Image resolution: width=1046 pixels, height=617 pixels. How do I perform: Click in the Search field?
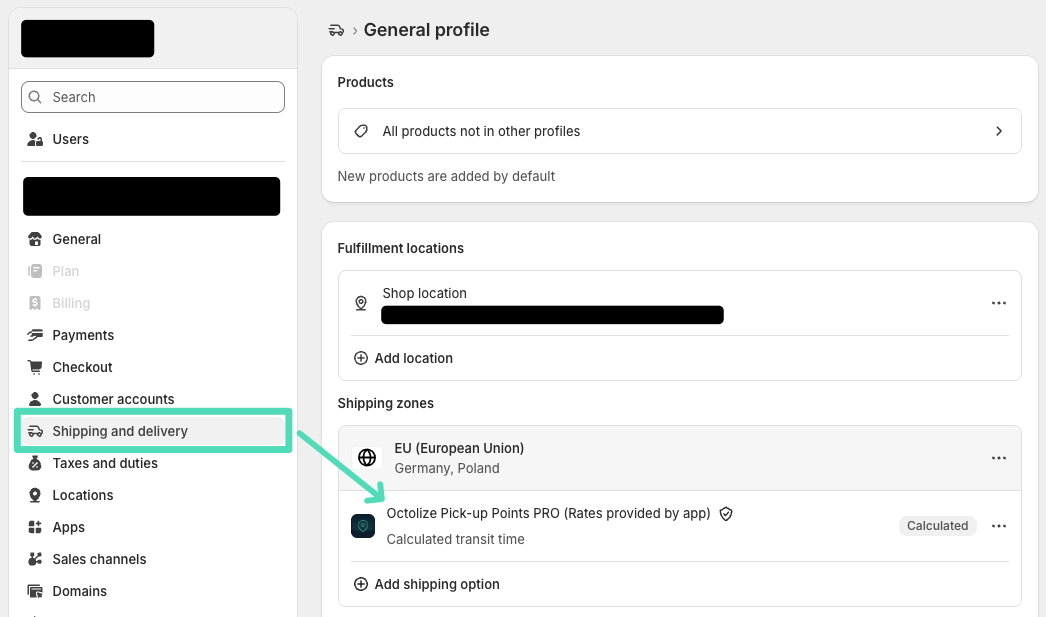[153, 97]
